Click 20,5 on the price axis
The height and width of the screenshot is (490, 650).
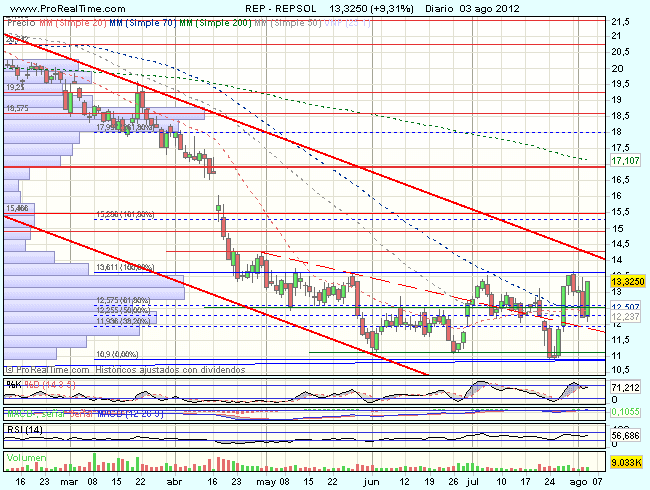tap(620, 52)
